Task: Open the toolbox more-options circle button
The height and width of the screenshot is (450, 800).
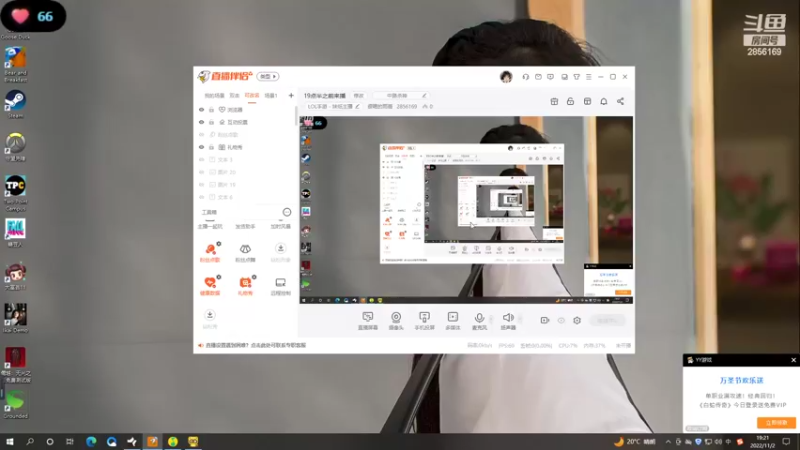Action: click(x=287, y=212)
